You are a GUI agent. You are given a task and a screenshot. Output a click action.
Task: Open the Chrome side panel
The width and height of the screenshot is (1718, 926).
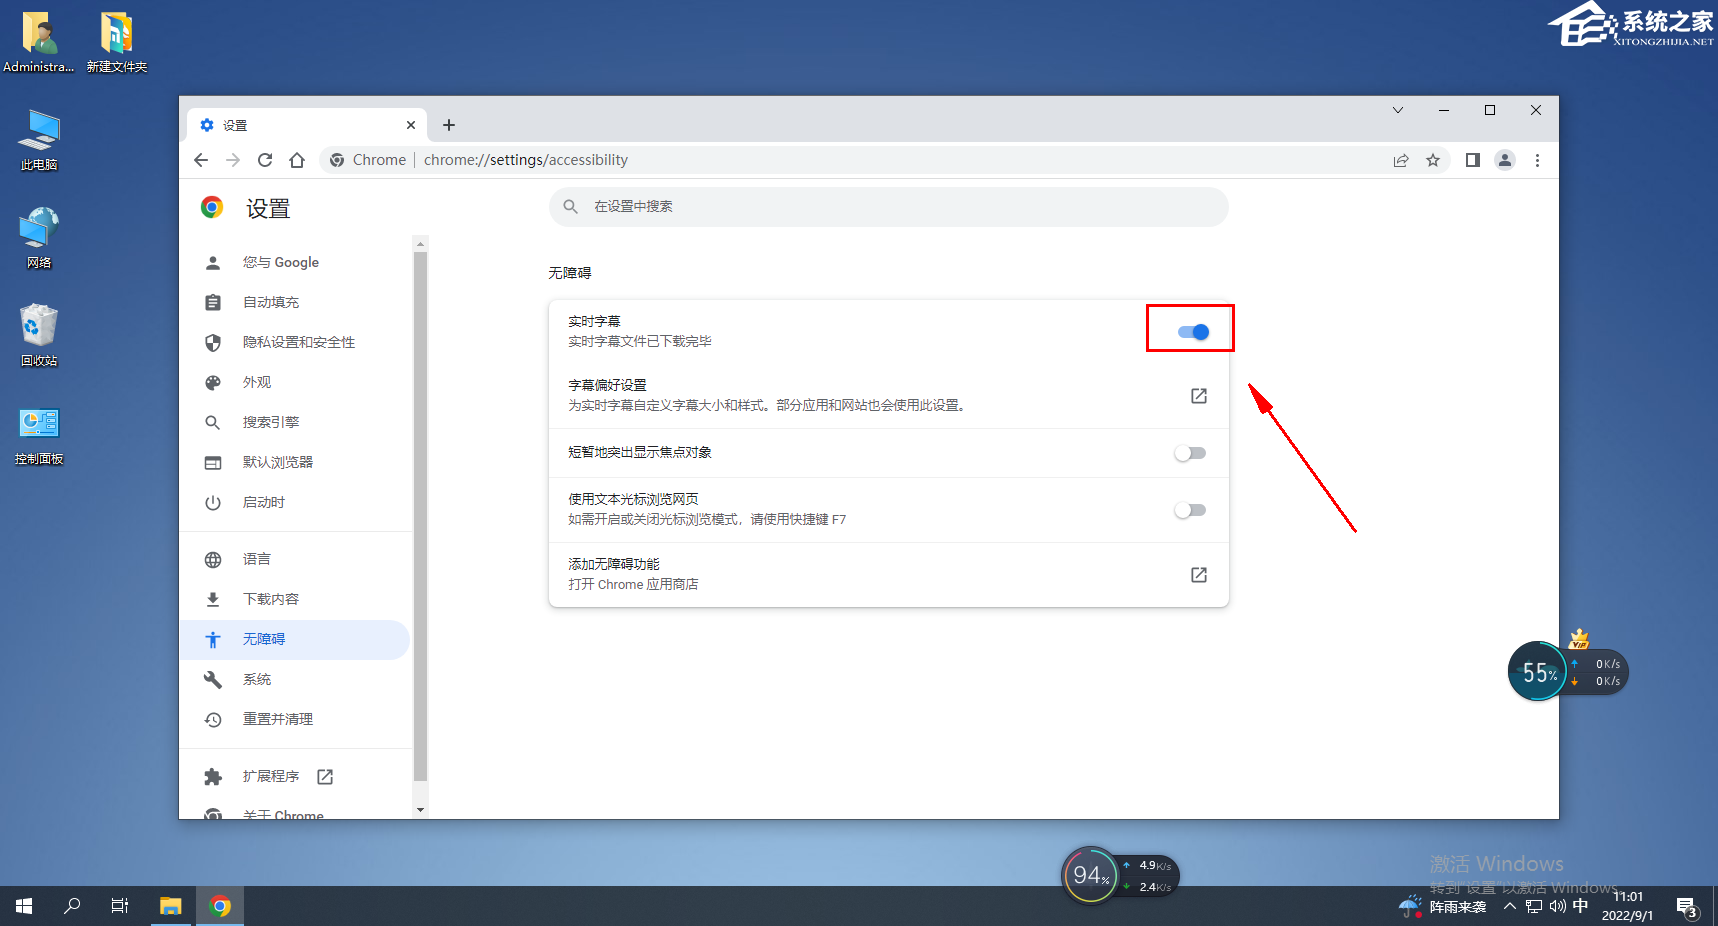click(1473, 160)
